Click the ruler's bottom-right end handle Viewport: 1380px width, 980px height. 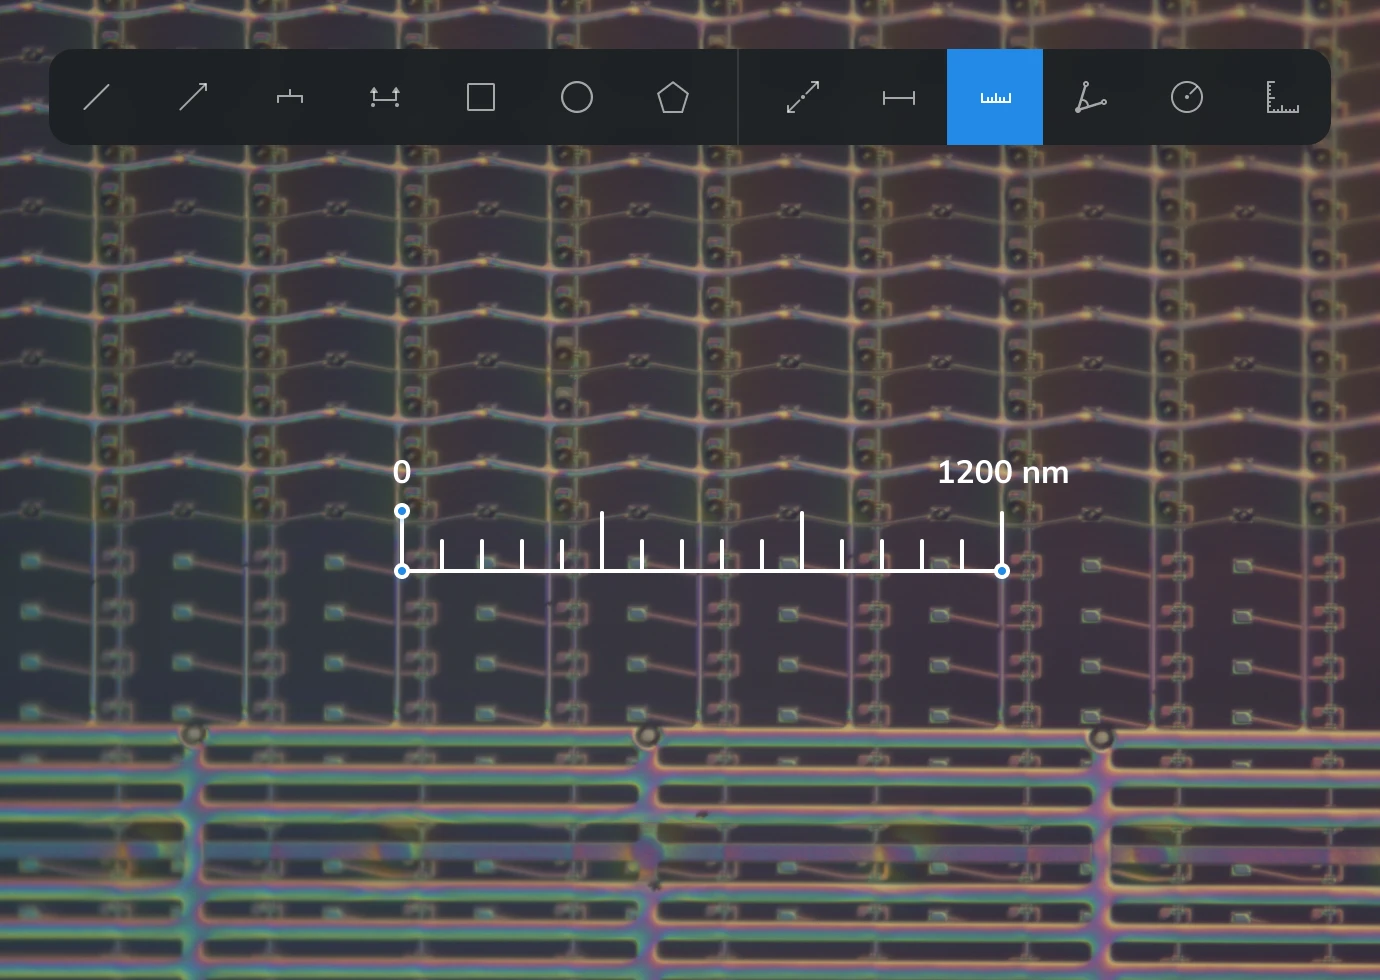pos(1002,571)
